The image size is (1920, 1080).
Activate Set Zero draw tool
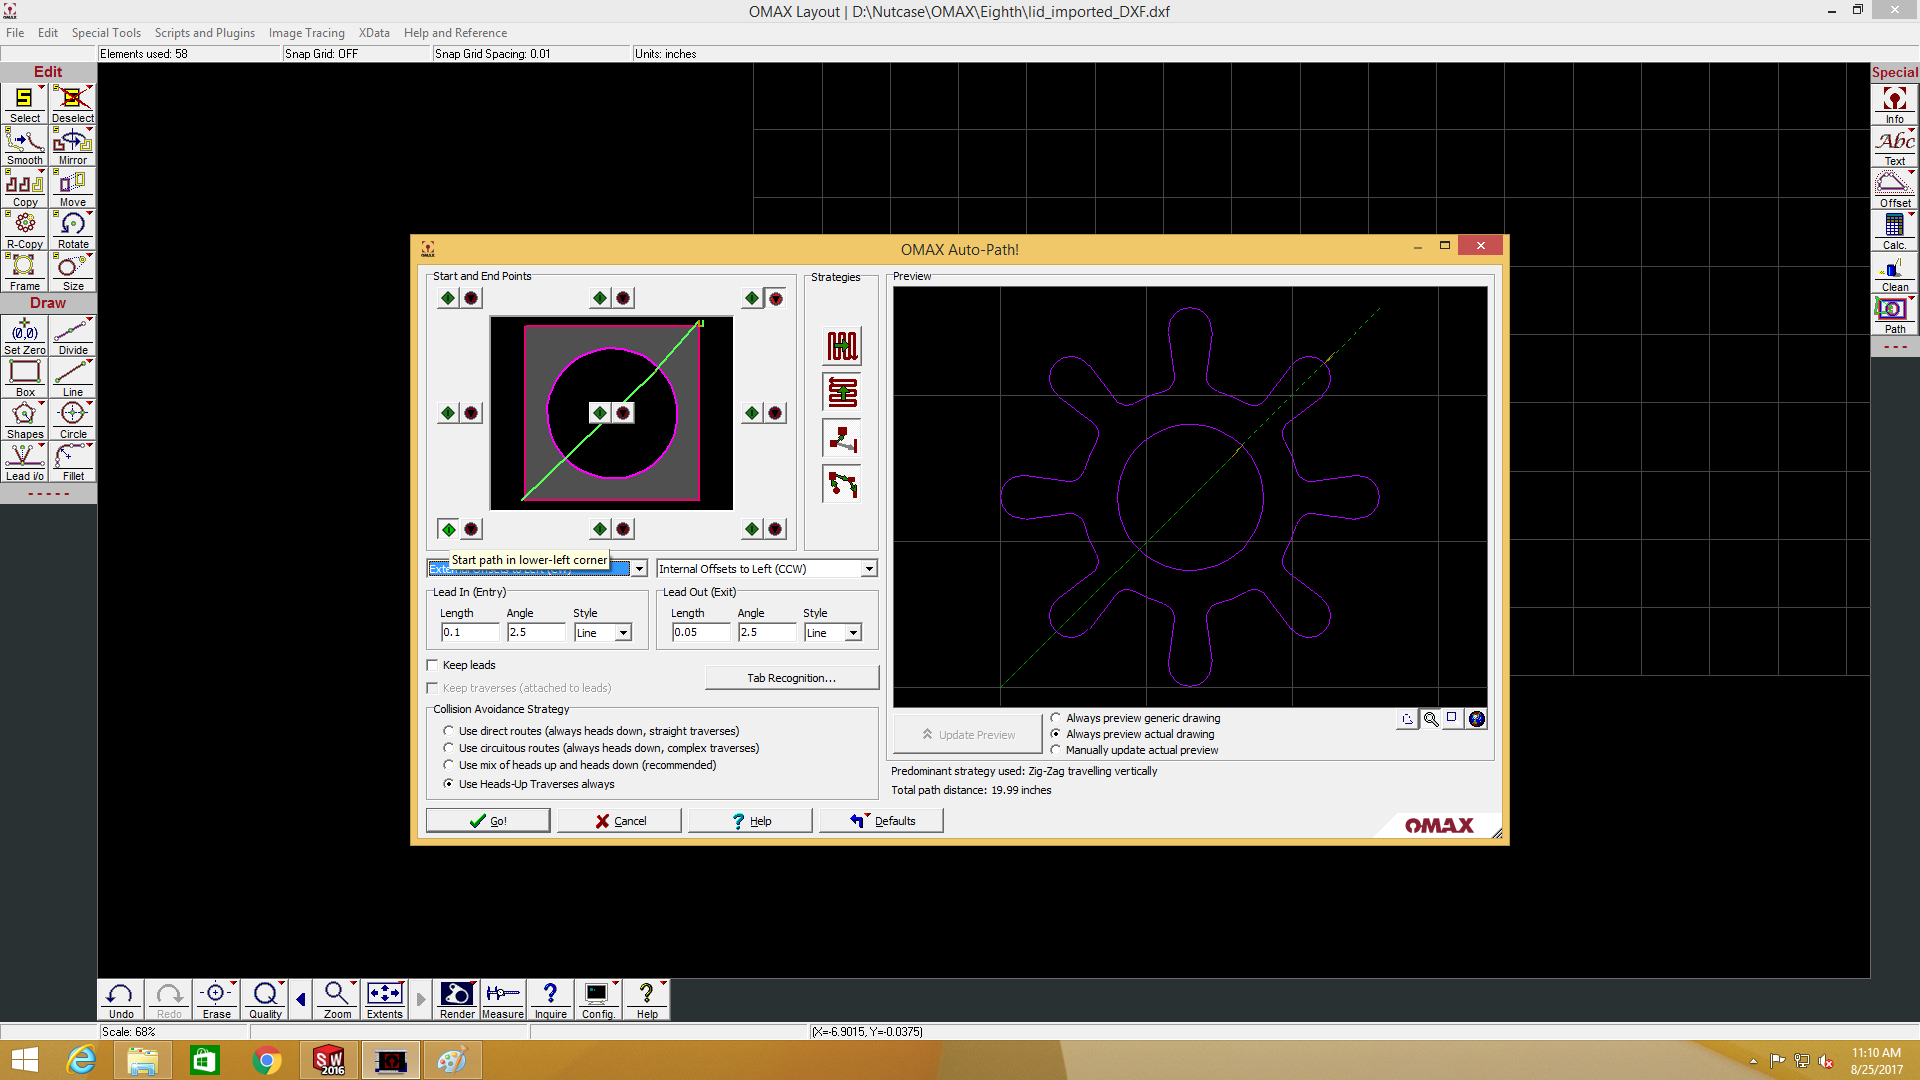24,337
